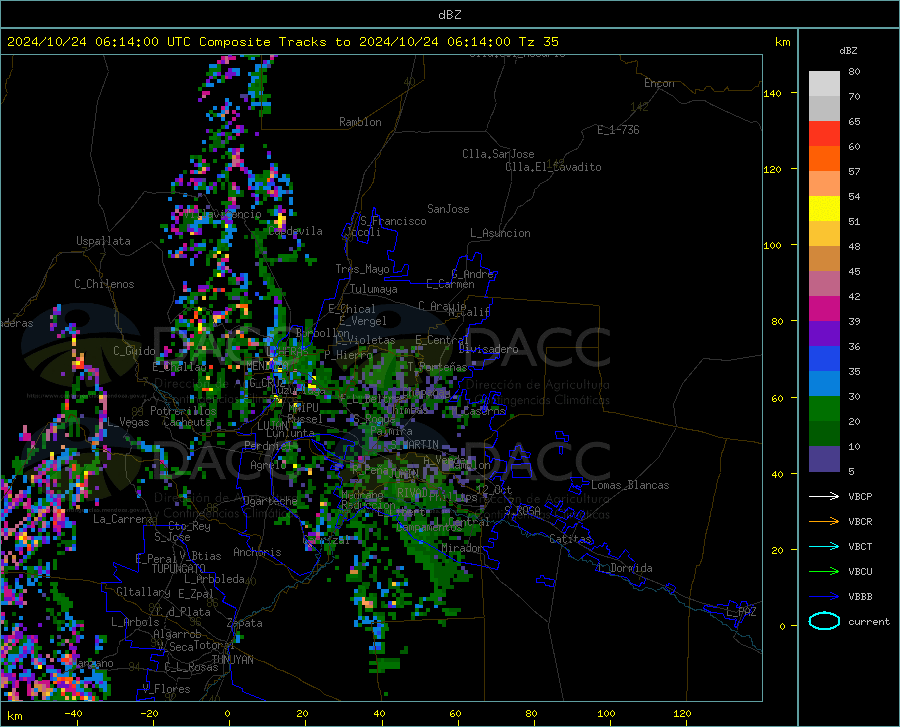The height and width of the screenshot is (727, 900).
Task: Click the blue VBBB arrow in legend
Action: pos(824,597)
